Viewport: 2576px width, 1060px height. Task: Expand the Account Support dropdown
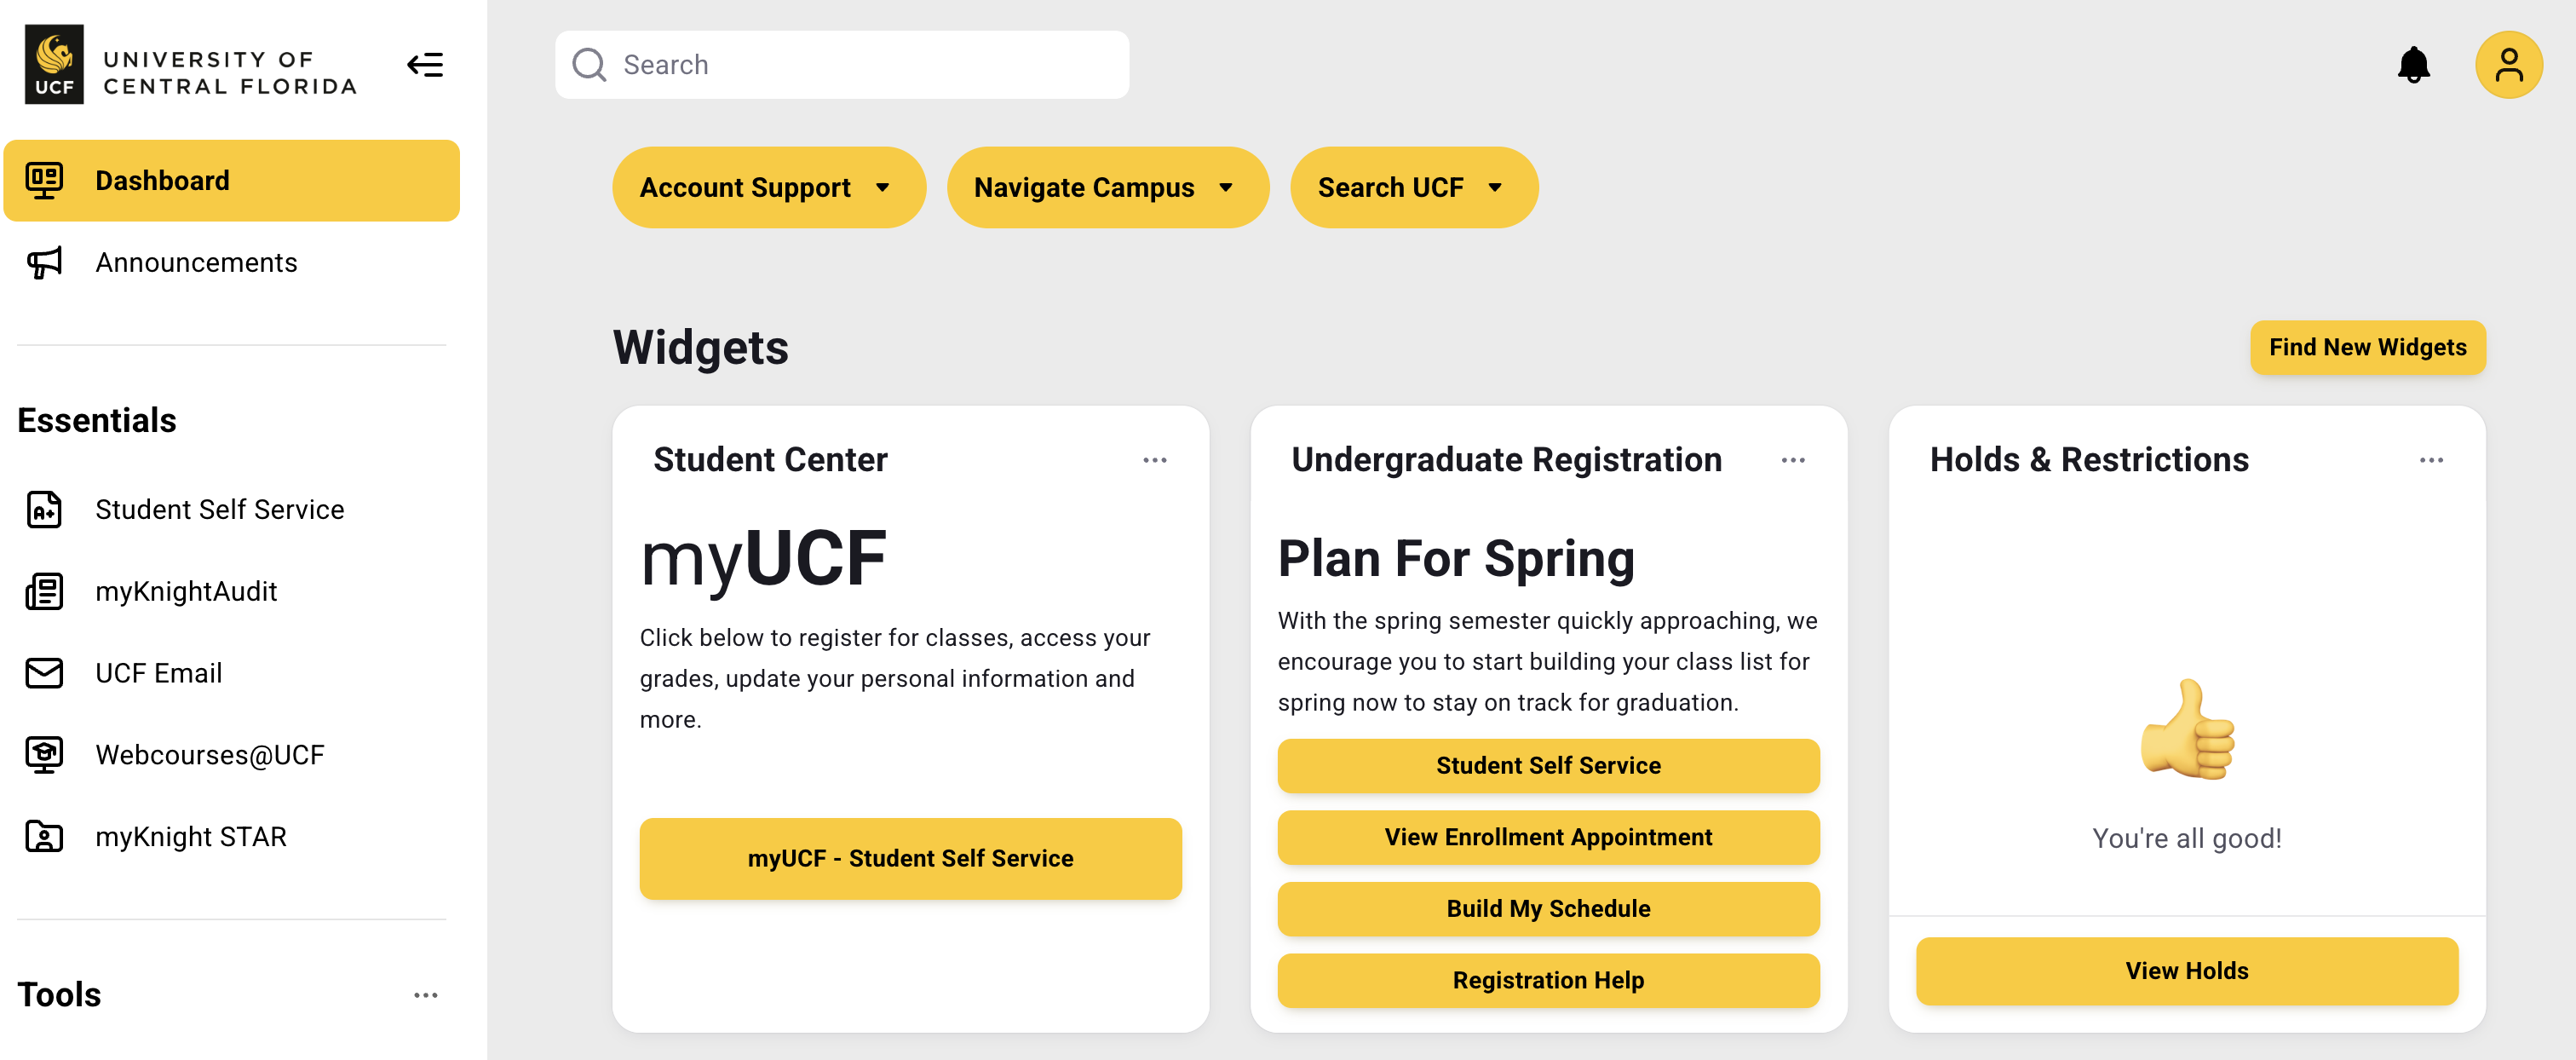pyautogui.click(x=768, y=187)
